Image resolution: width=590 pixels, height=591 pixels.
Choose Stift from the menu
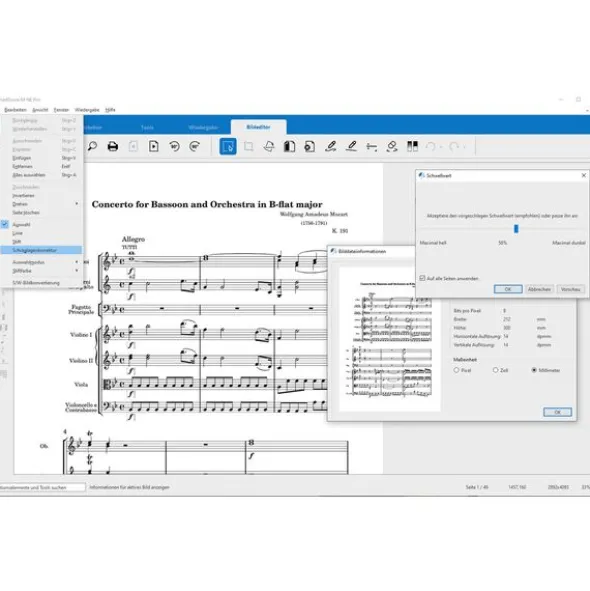41,242
